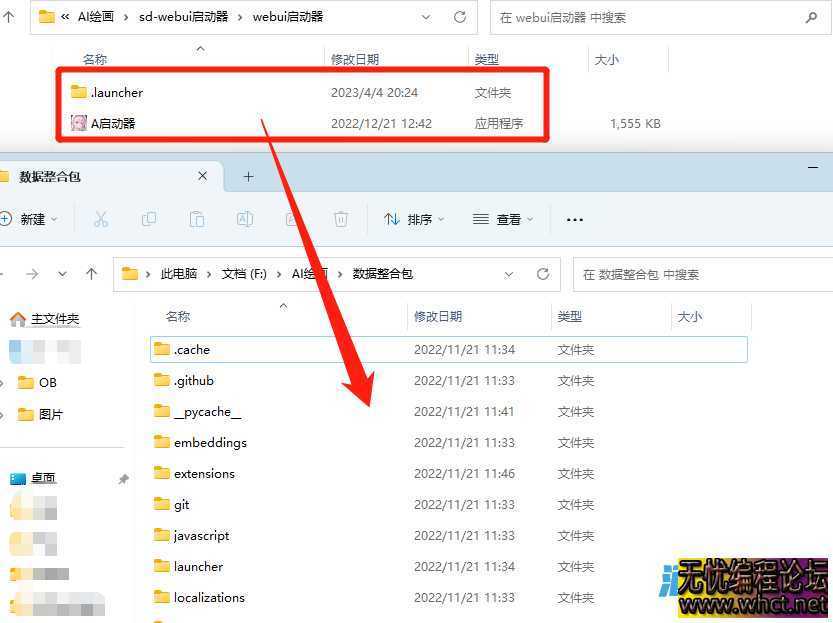Click the Delete trash can icon
Image resolution: width=833 pixels, height=623 pixels.
(341, 219)
